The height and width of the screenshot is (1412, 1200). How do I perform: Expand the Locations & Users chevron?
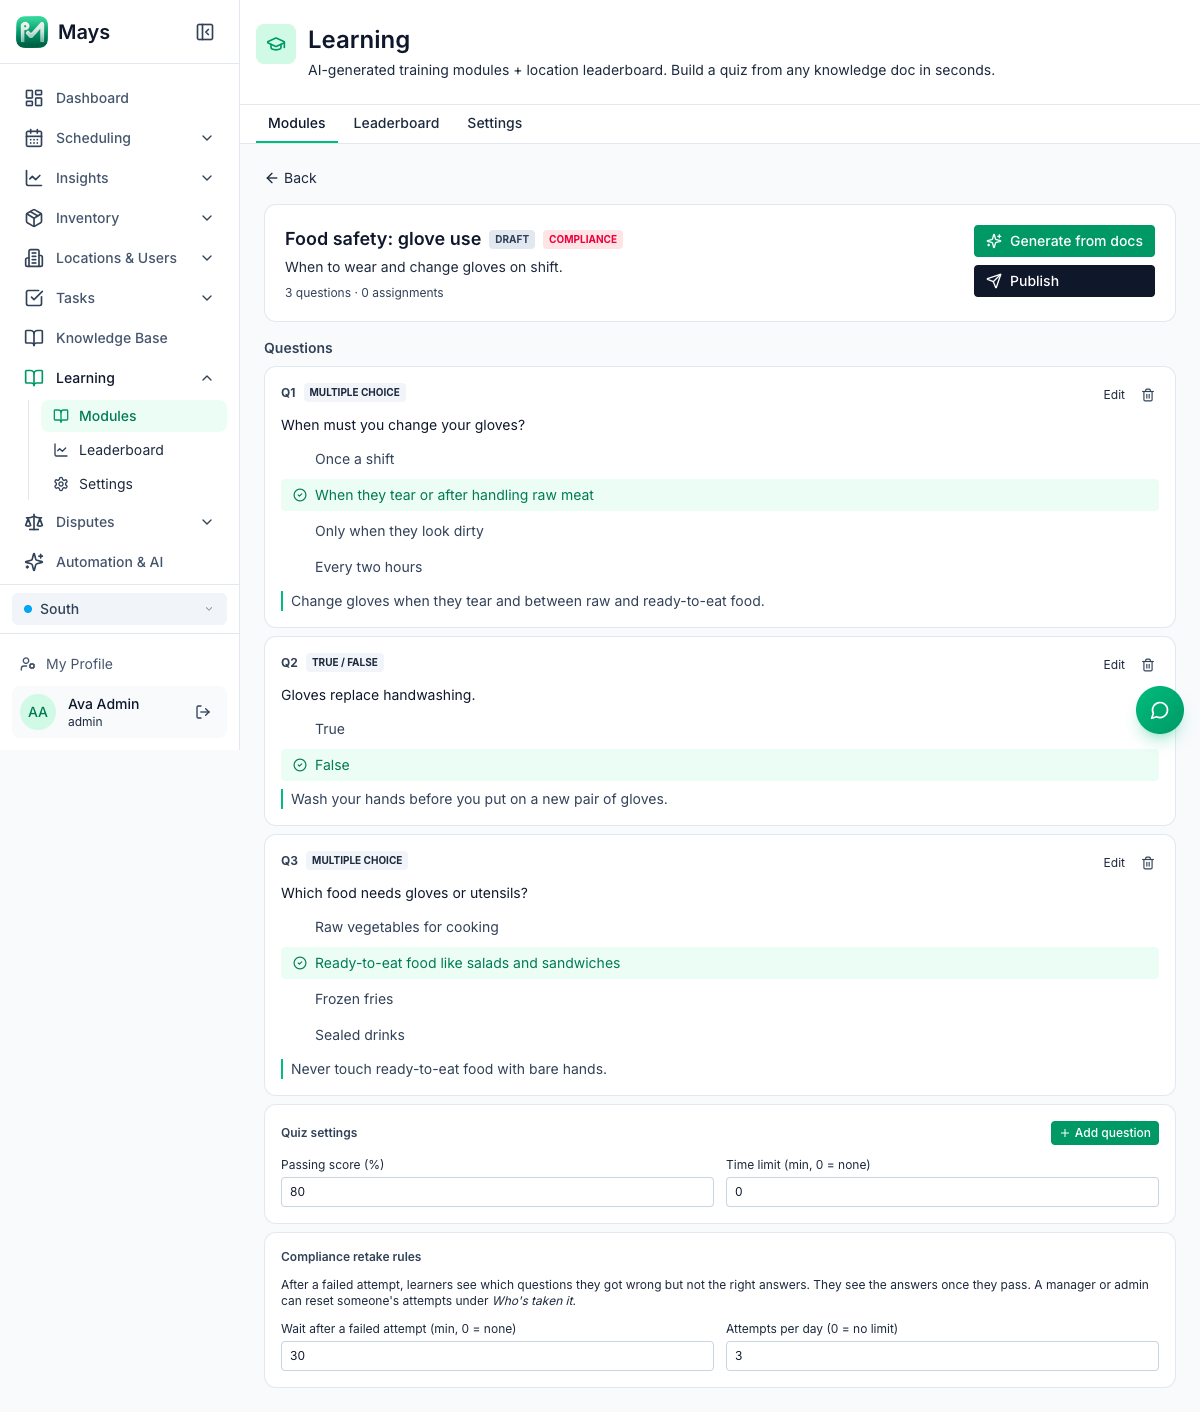point(207,258)
